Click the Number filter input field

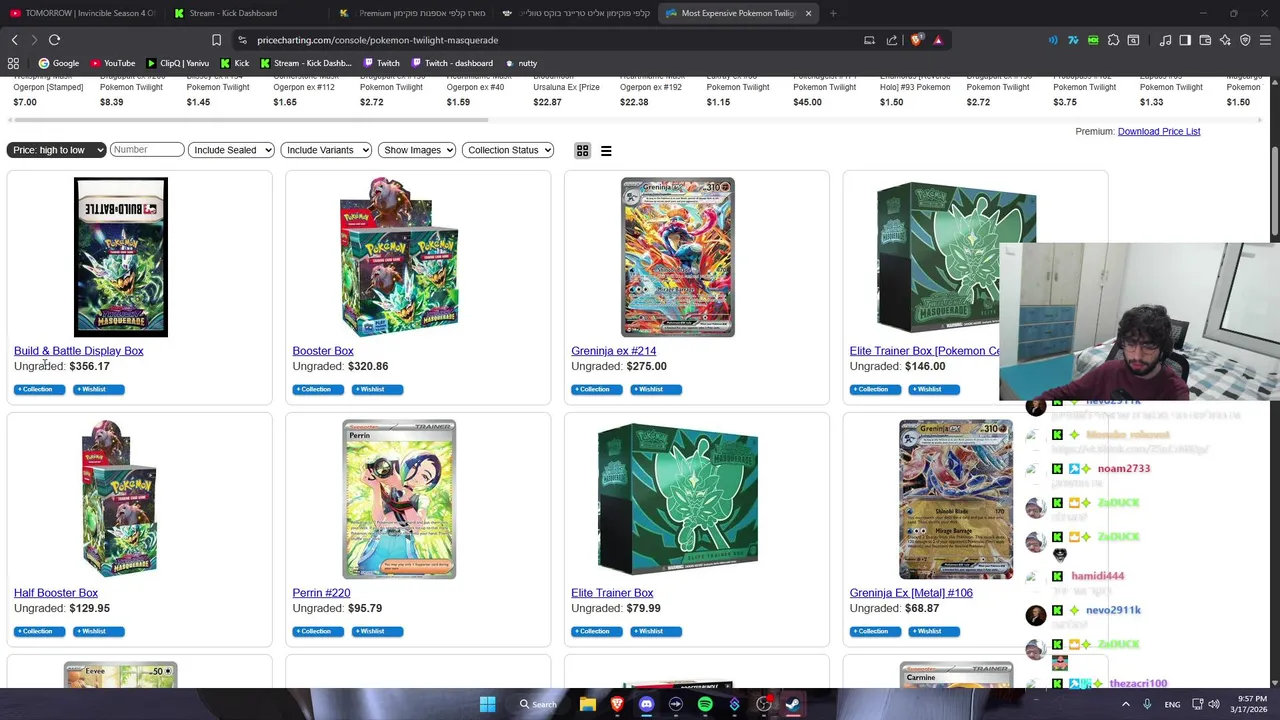[147, 150]
